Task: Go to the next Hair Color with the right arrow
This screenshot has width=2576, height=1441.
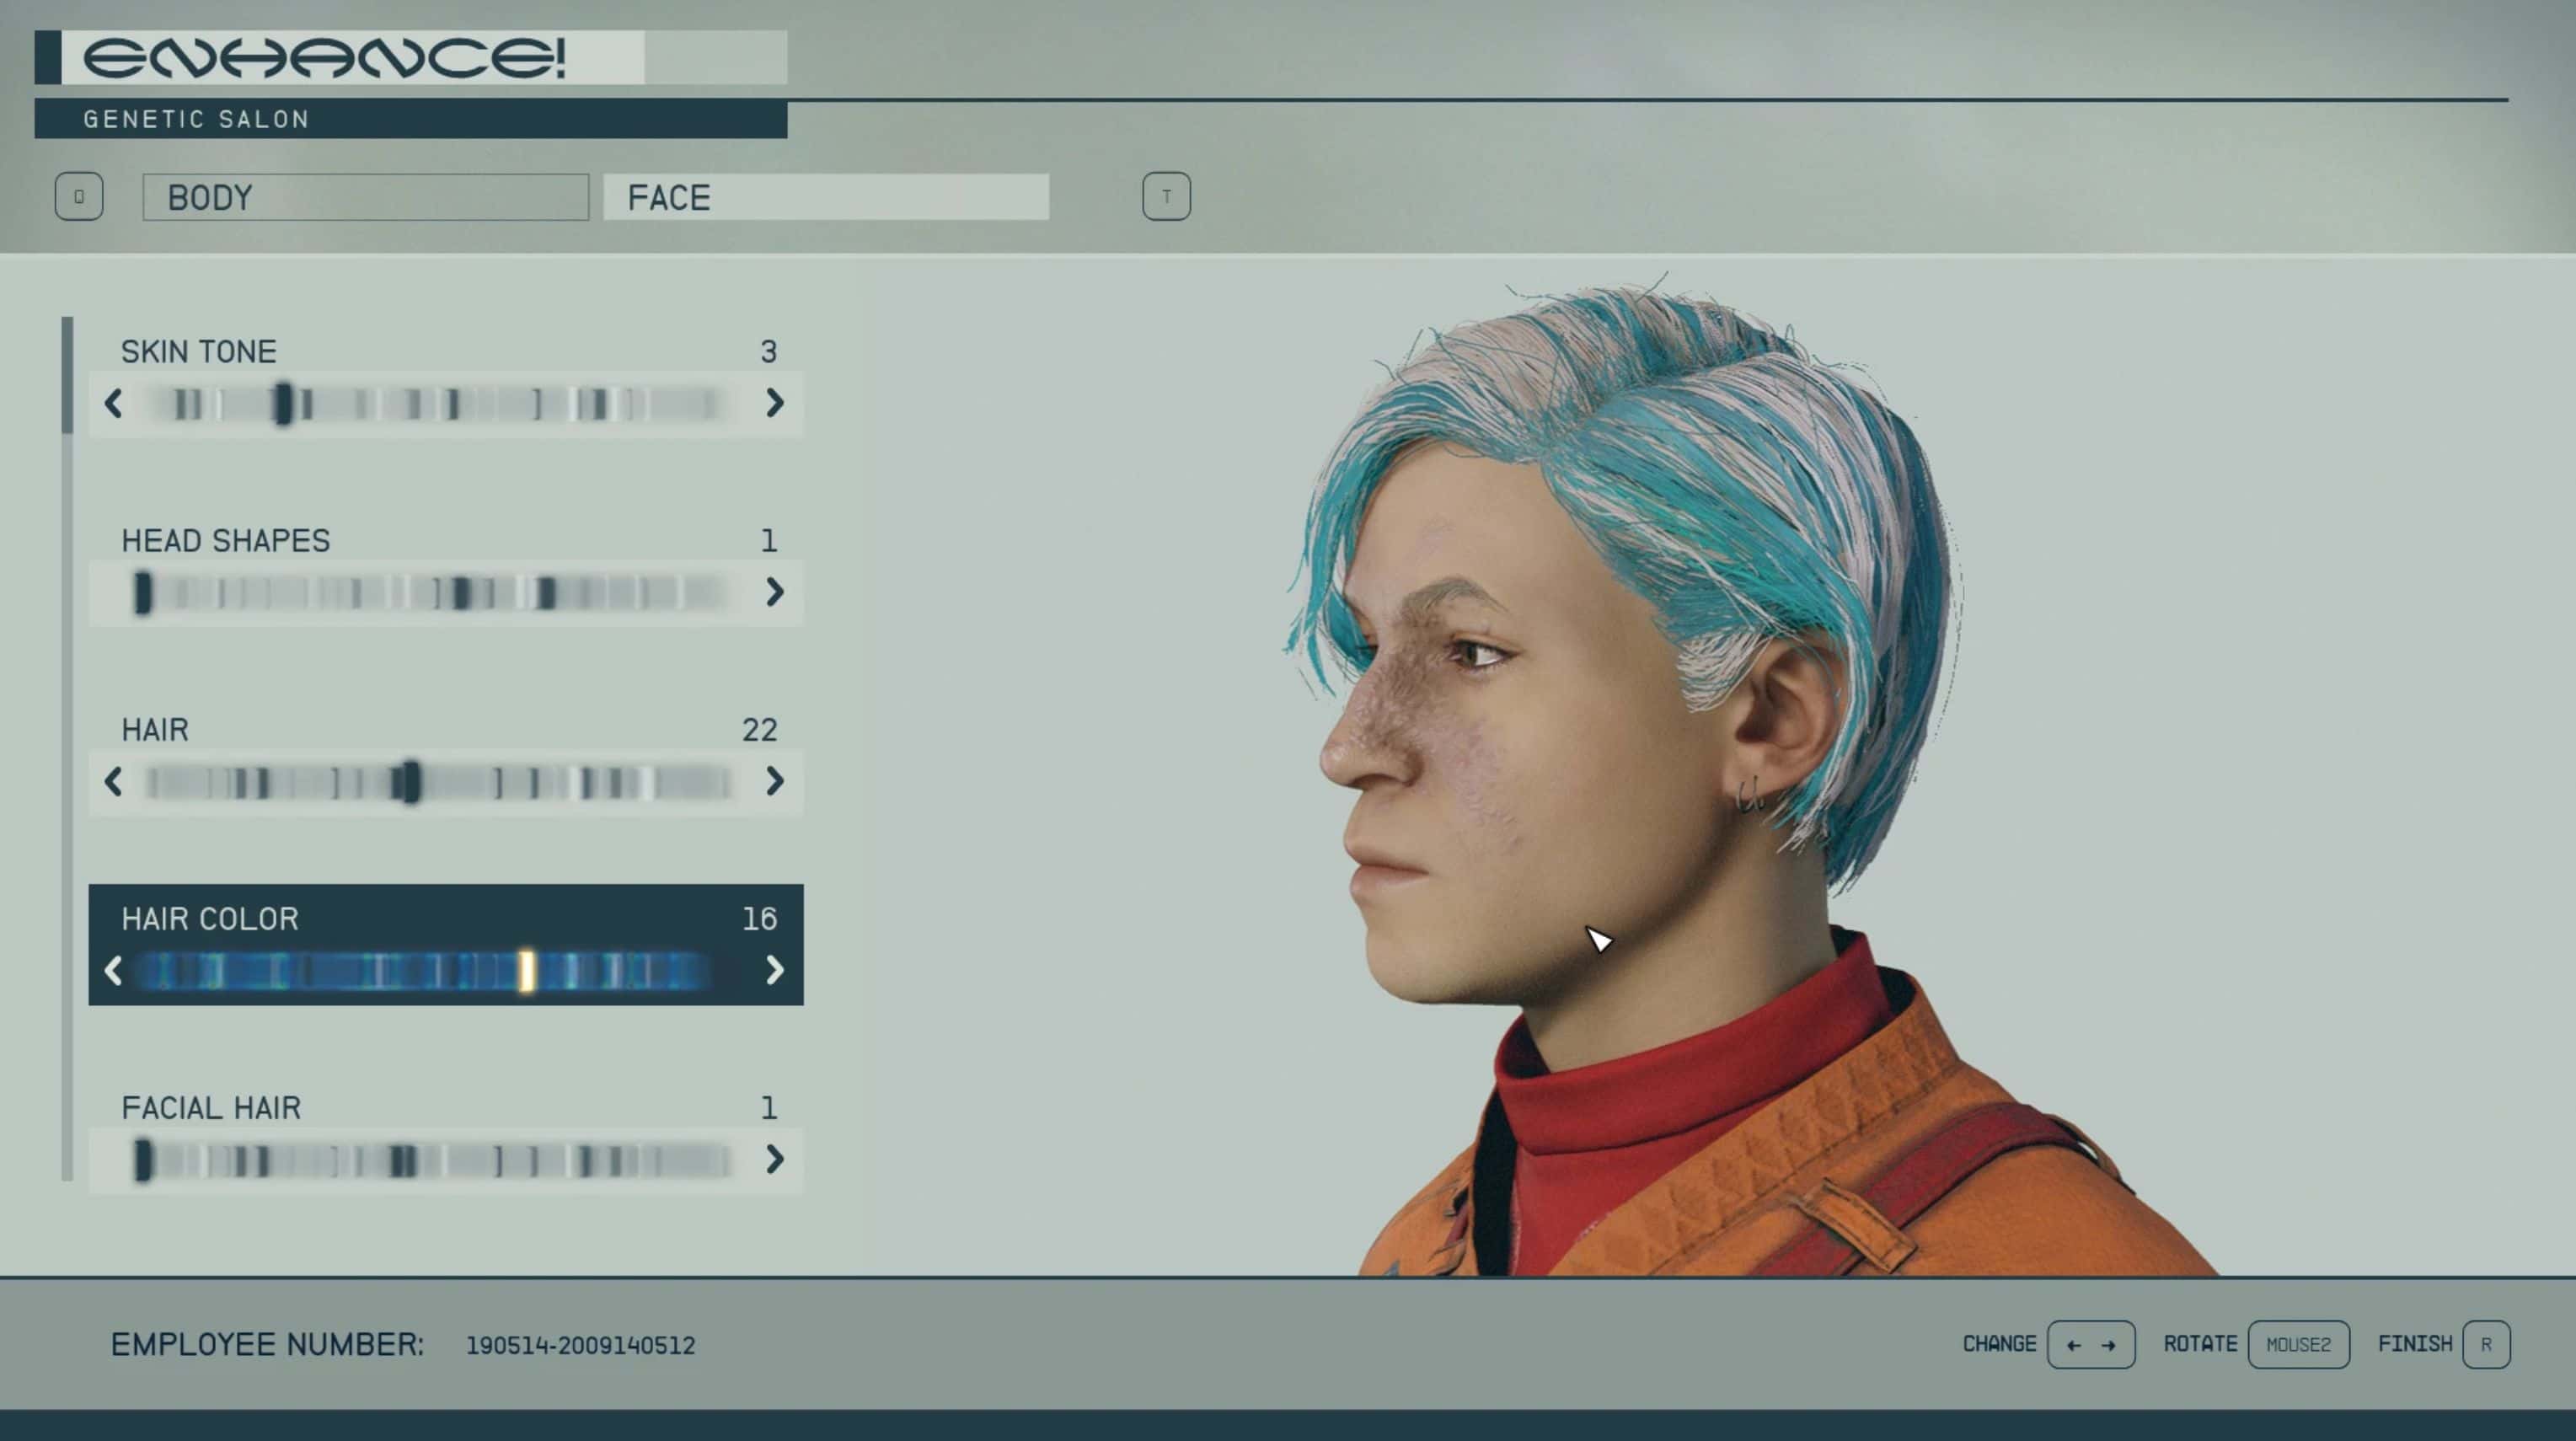Action: 774,970
